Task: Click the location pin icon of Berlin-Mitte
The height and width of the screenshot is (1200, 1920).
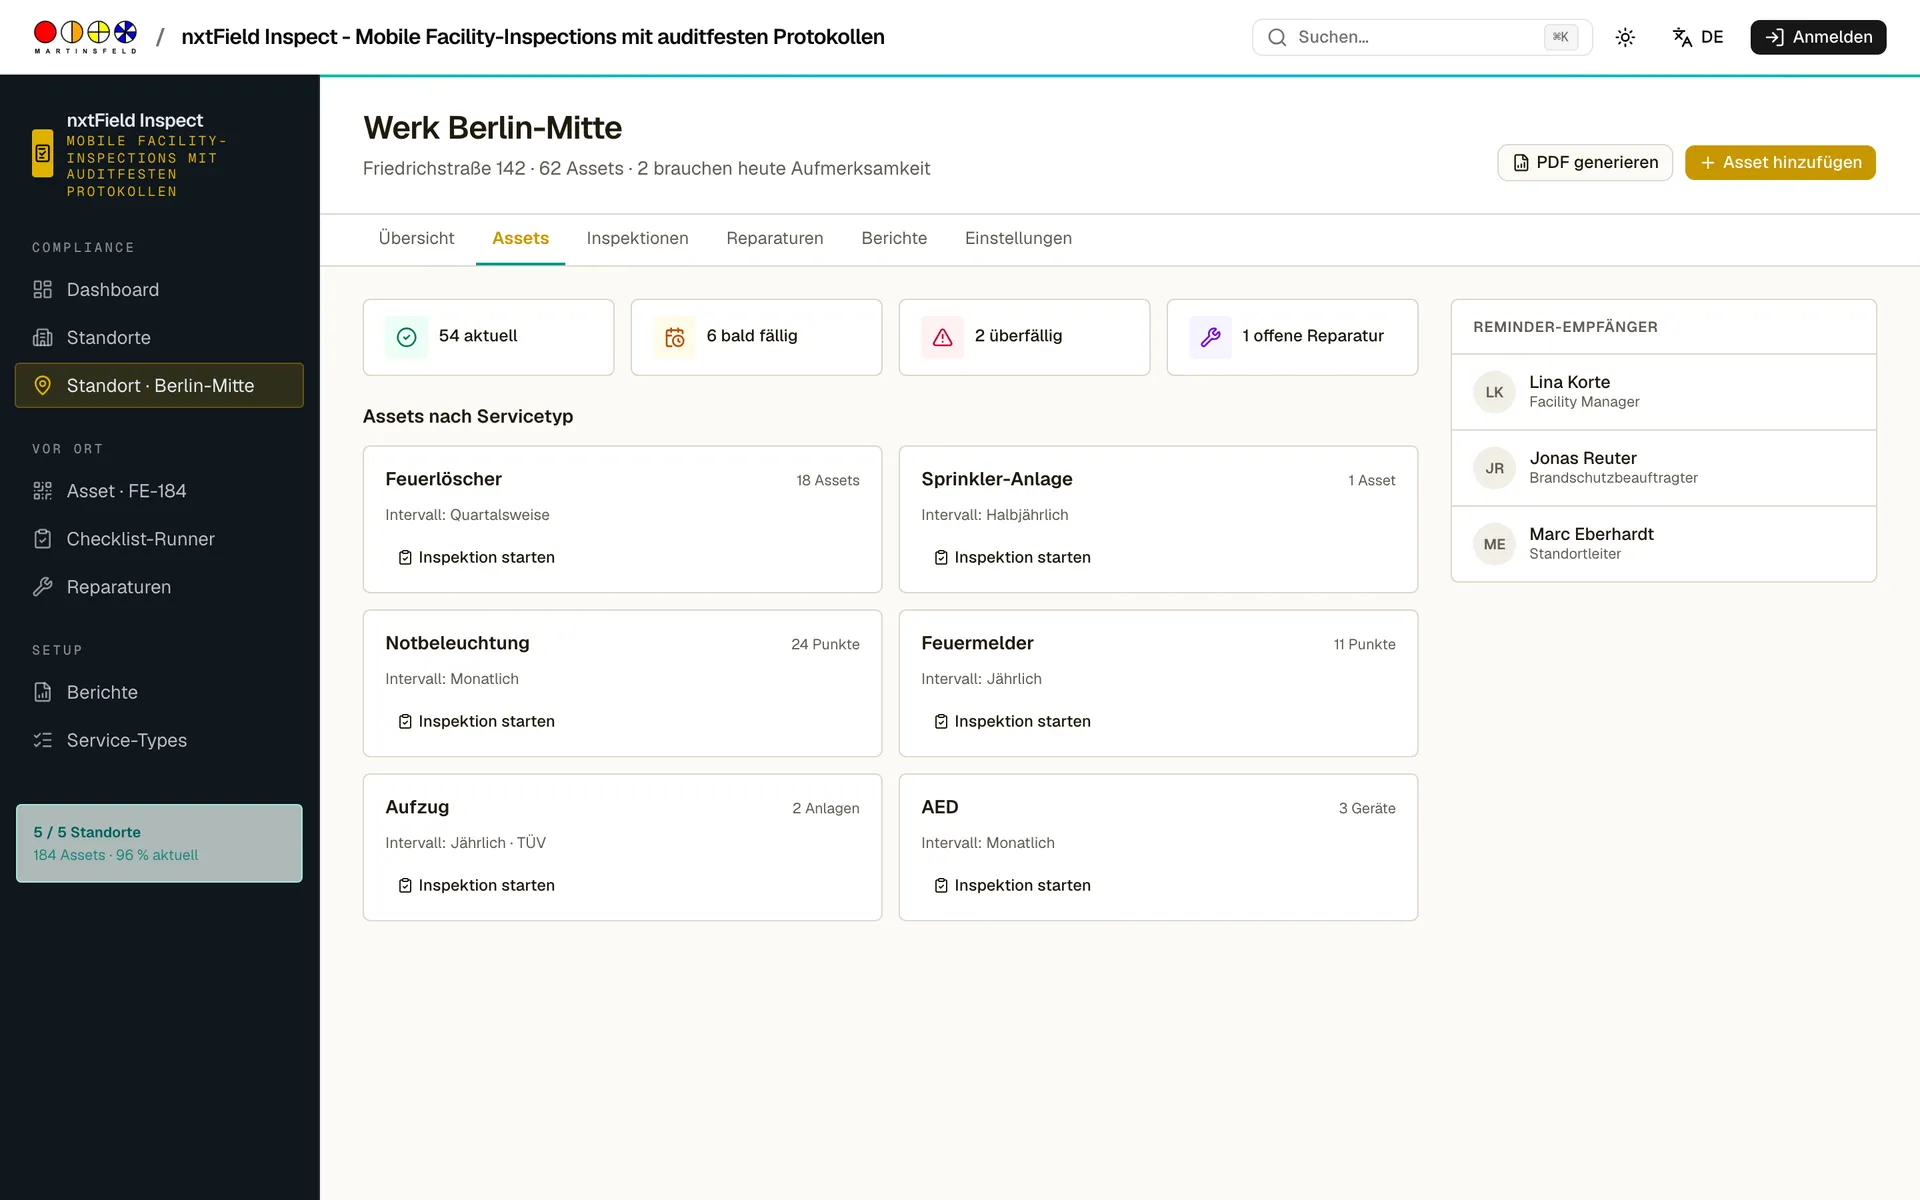Action: [42, 385]
